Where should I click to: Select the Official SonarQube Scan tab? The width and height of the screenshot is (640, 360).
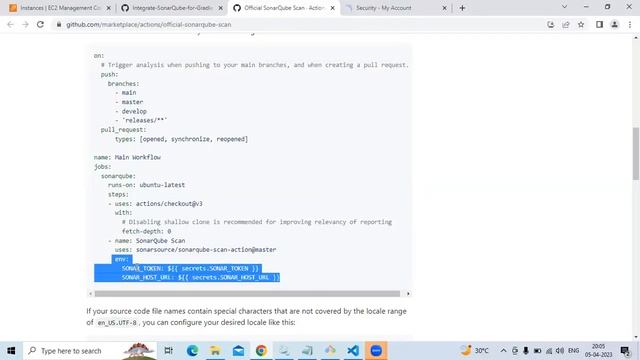(x=284, y=8)
